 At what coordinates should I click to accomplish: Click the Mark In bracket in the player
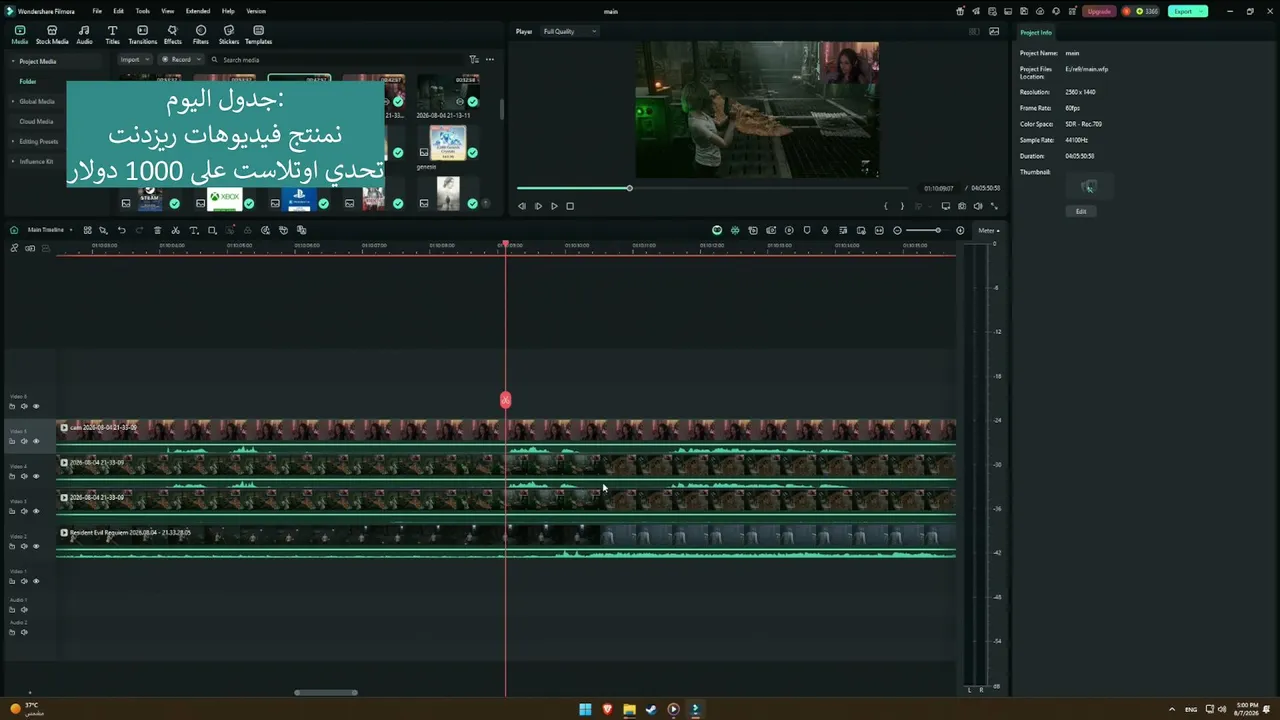click(886, 206)
